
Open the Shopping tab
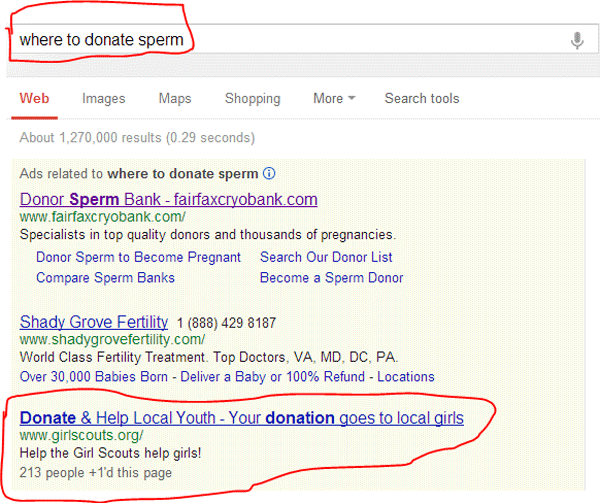253,99
